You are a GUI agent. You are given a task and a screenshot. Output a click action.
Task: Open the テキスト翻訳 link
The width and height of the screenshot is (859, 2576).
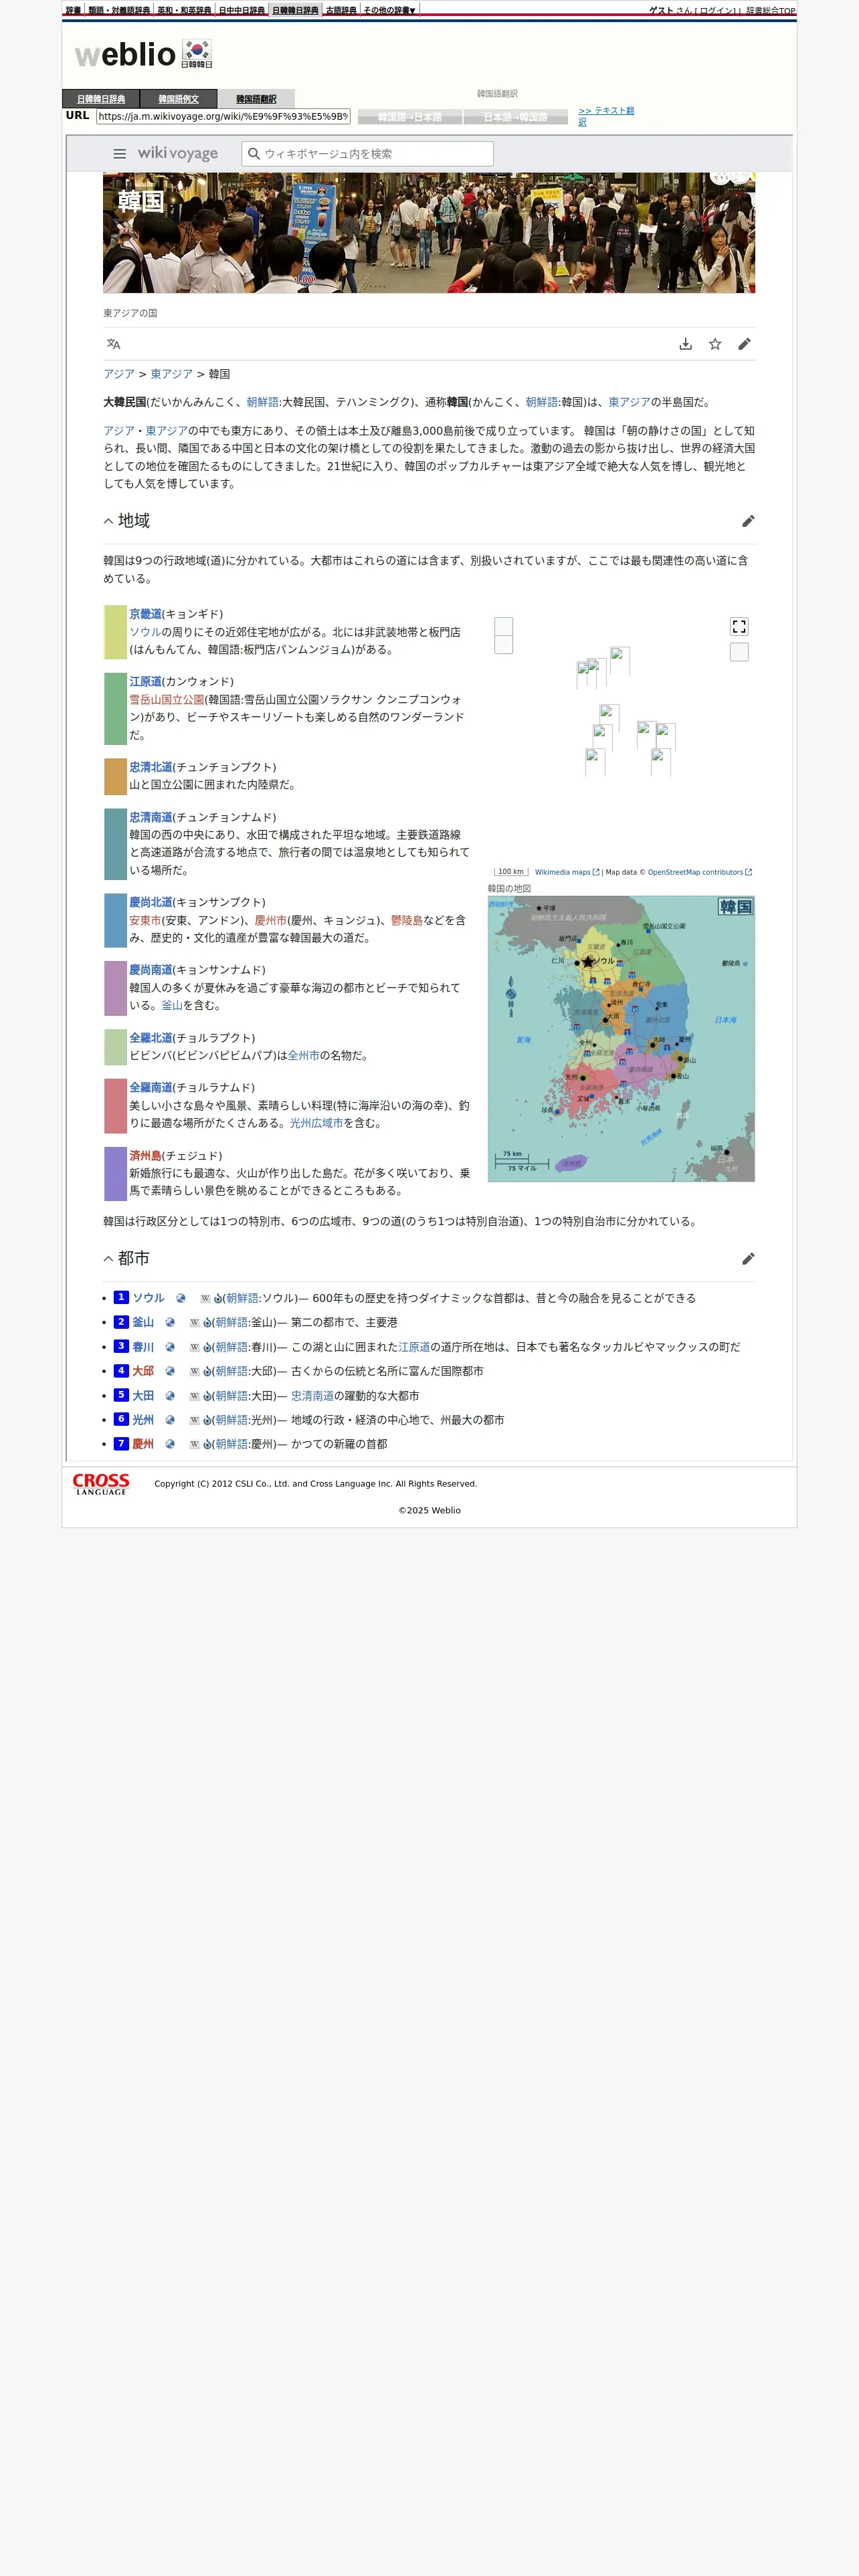606,116
